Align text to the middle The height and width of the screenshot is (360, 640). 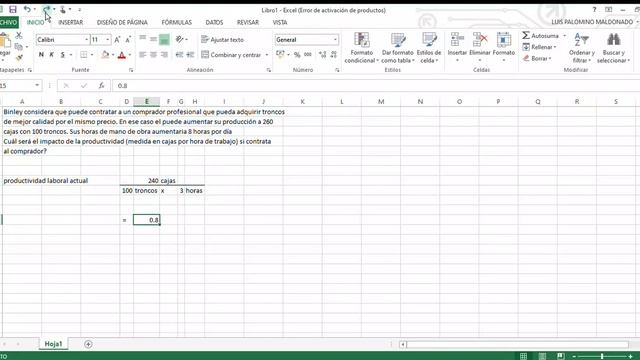click(153, 39)
